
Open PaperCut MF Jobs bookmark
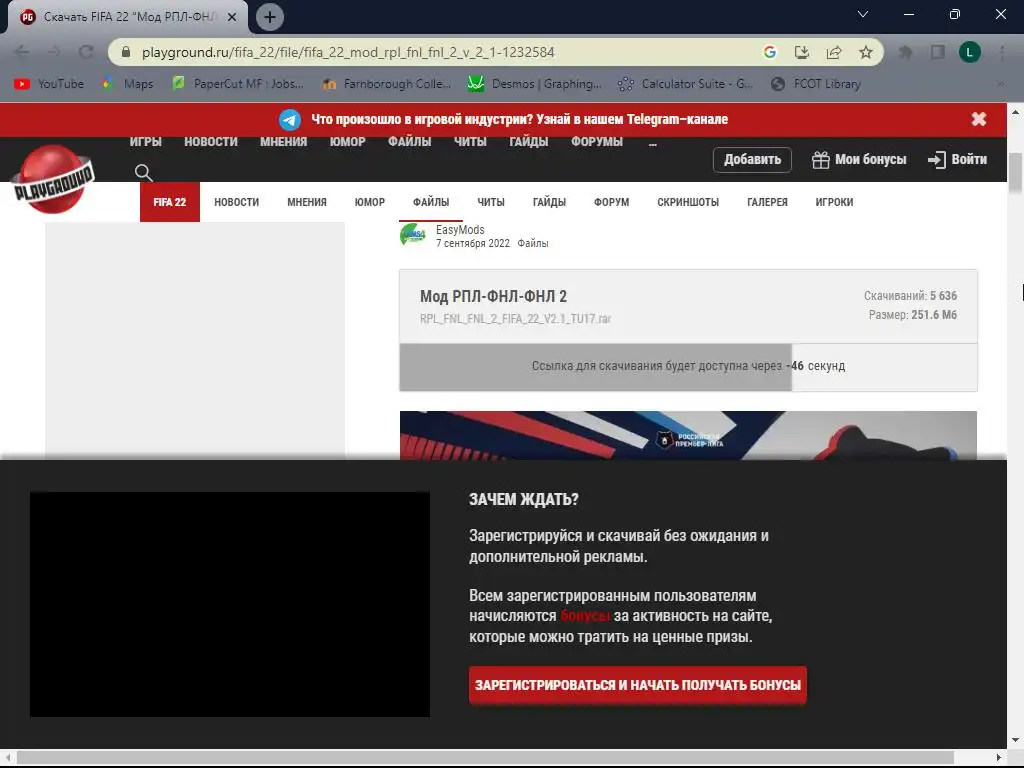(x=238, y=84)
